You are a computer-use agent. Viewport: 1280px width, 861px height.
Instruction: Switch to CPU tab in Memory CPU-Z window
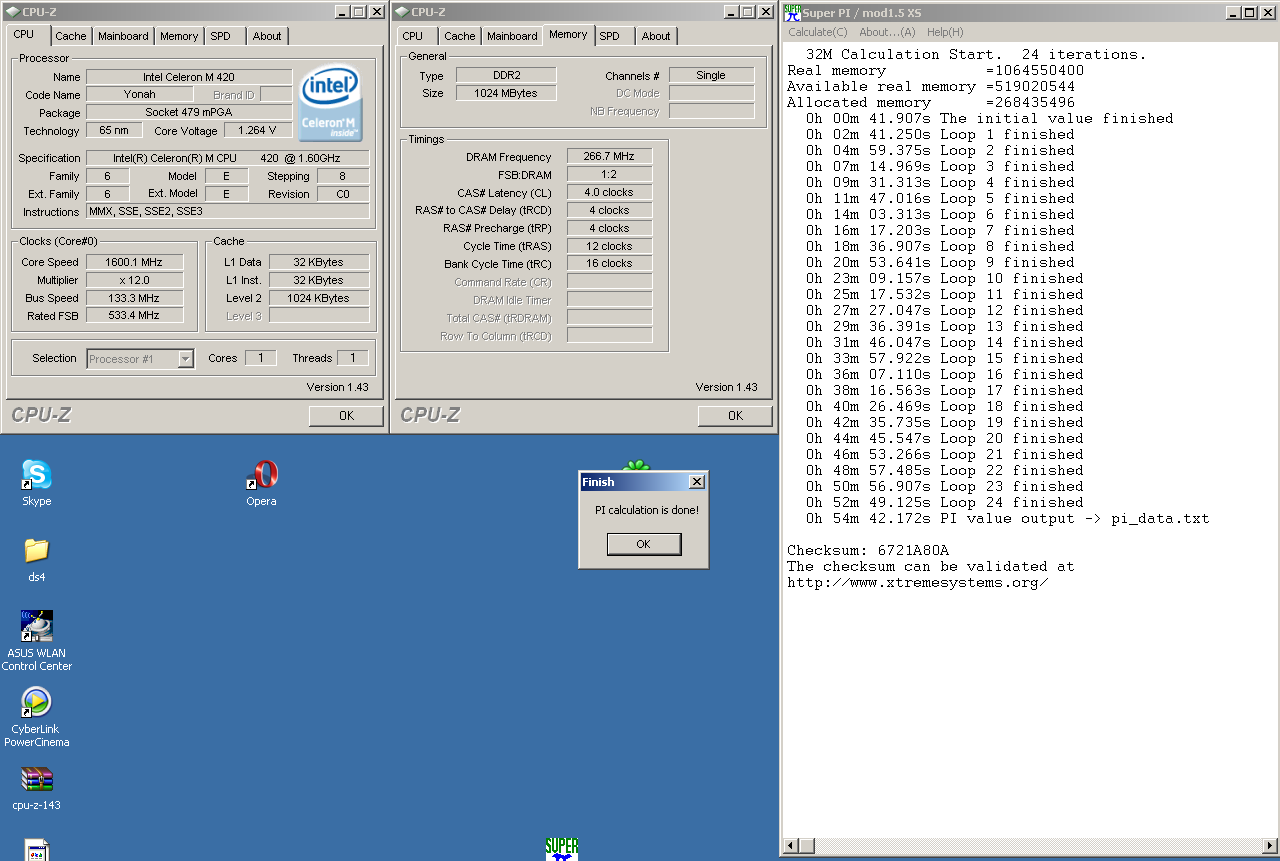pos(413,36)
